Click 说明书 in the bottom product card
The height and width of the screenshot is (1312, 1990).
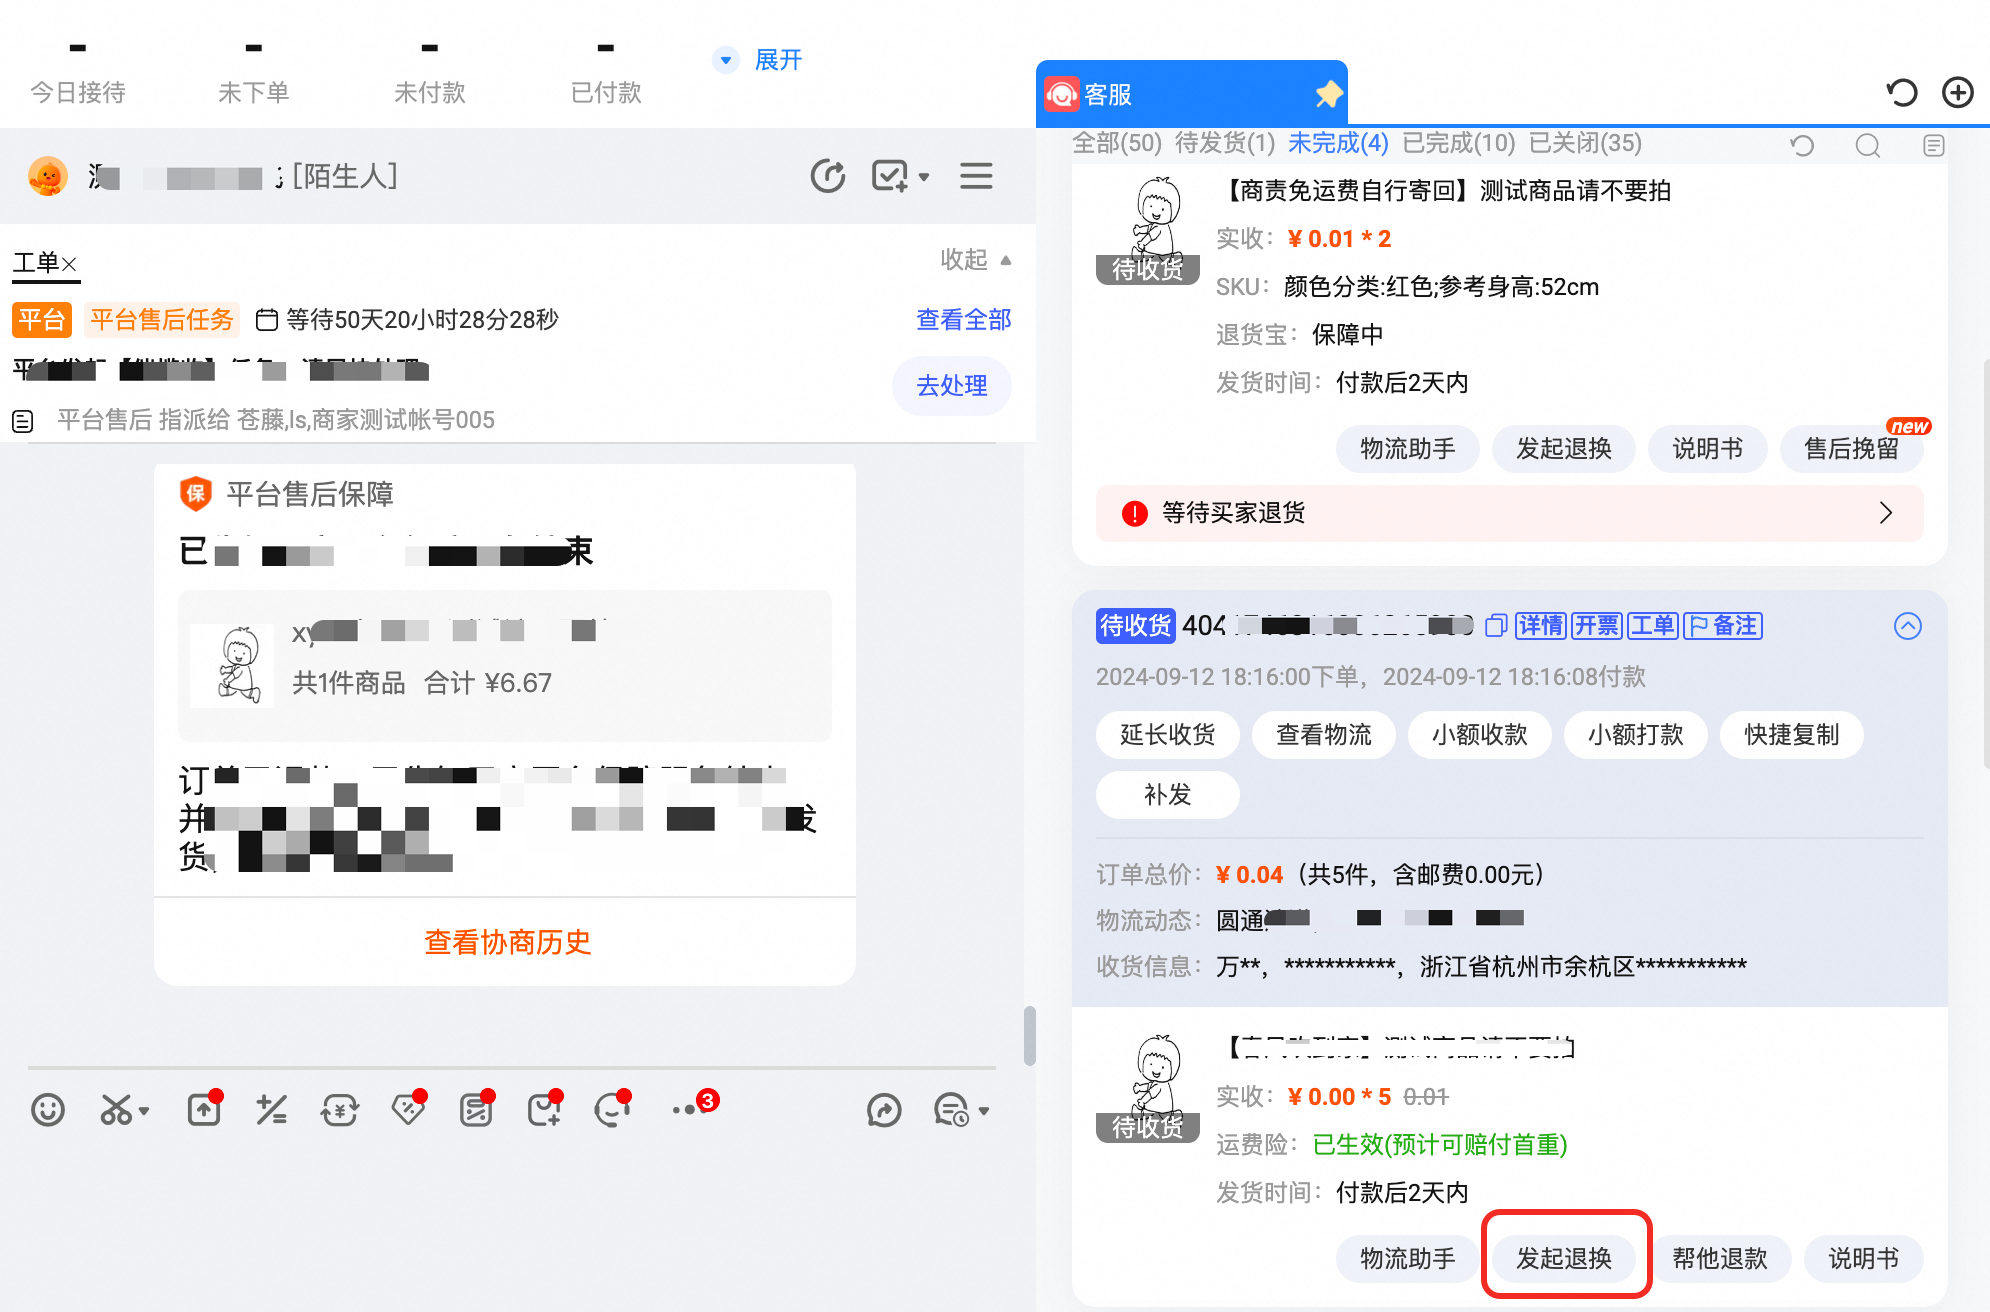coord(1863,1259)
